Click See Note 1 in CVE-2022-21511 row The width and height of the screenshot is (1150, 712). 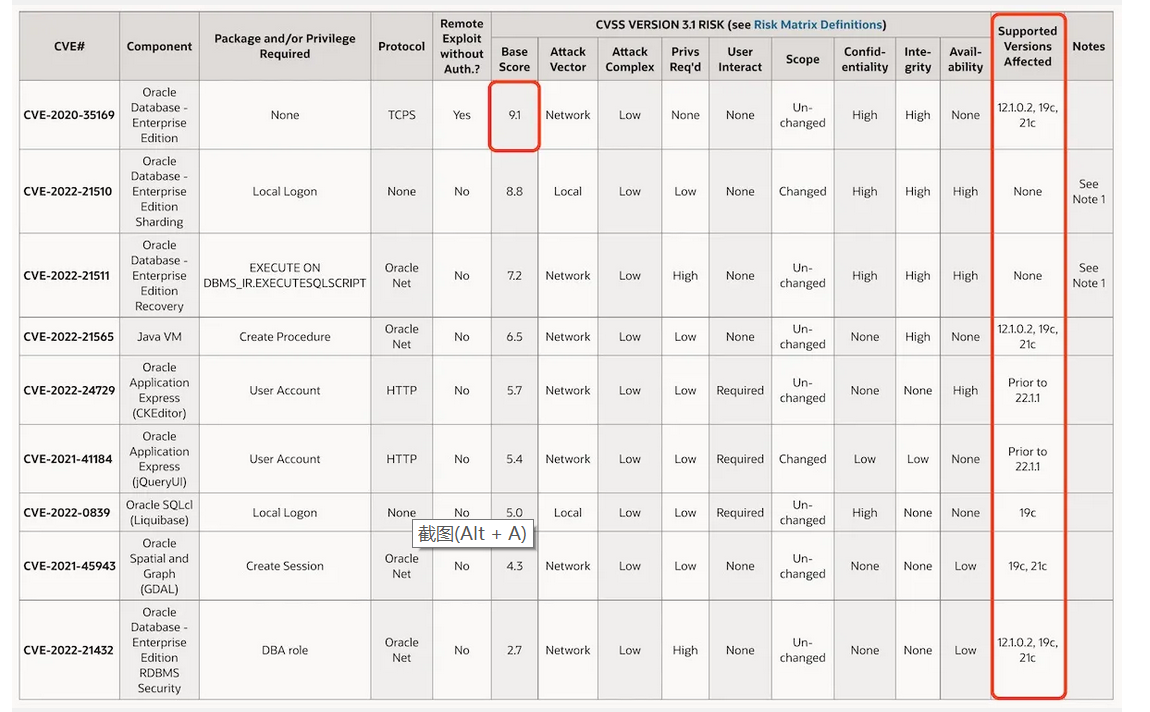[1088, 276]
